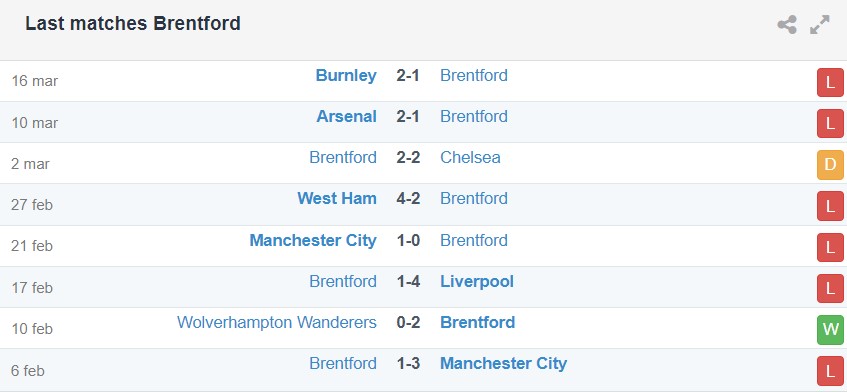Click the share icon in the header
The height and width of the screenshot is (392, 847).
pyautogui.click(x=787, y=25)
